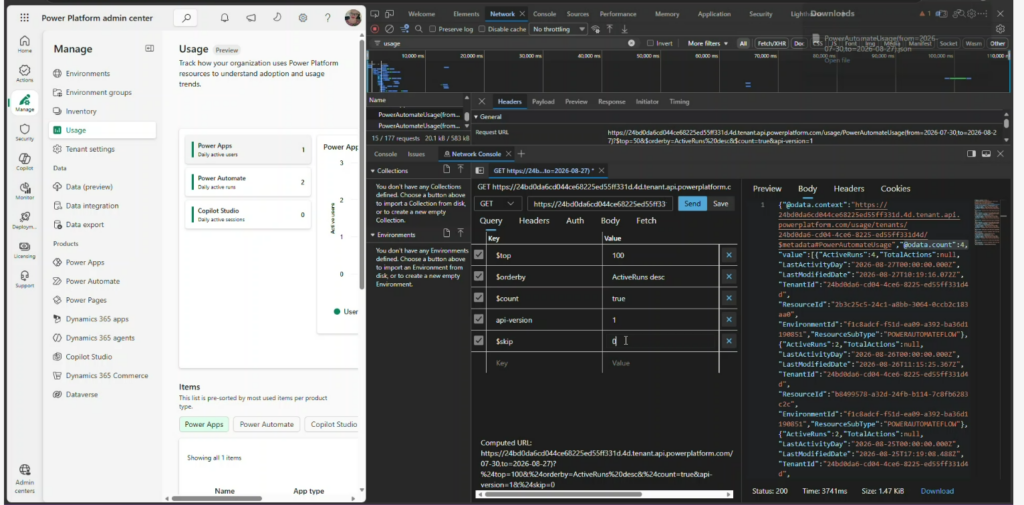Remove the $top query parameter
The height and width of the screenshot is (505, 1024).
click(x=729, y=255)
